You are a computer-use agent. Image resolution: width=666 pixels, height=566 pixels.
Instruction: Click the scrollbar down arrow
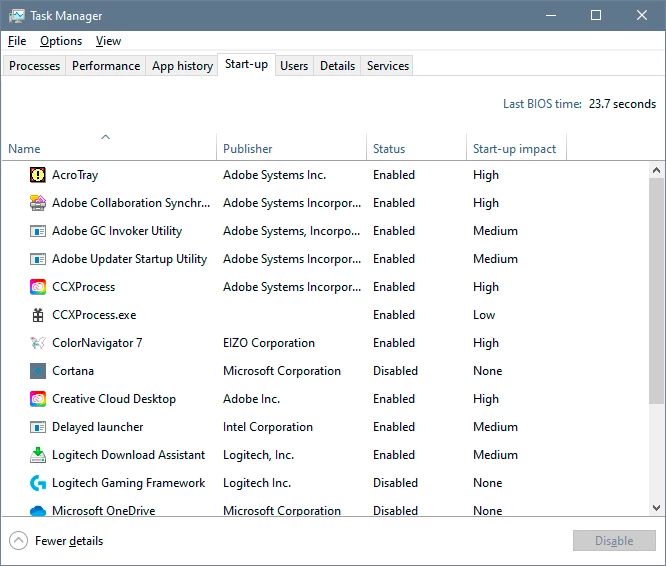click(x=656, y=507)
